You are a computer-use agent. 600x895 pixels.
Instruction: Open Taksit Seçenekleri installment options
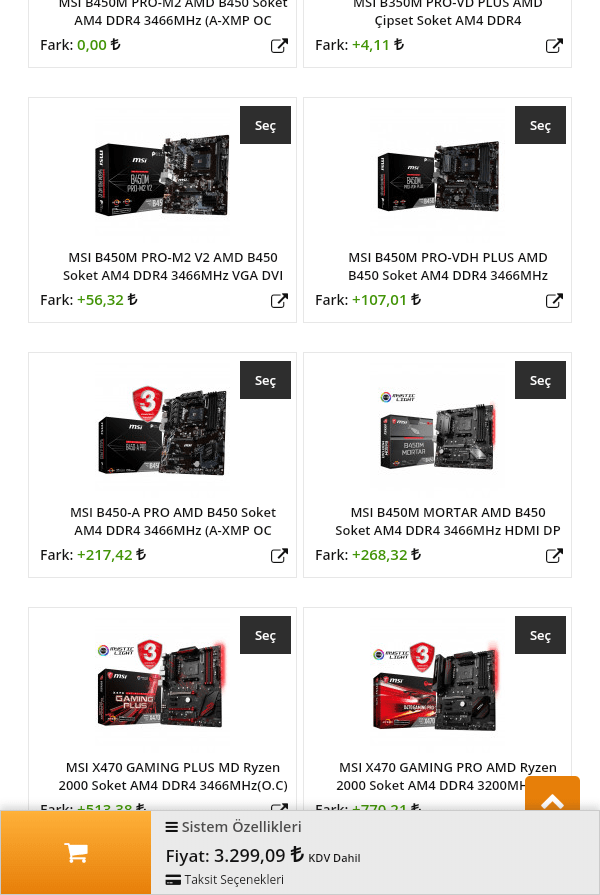(224, 879)
